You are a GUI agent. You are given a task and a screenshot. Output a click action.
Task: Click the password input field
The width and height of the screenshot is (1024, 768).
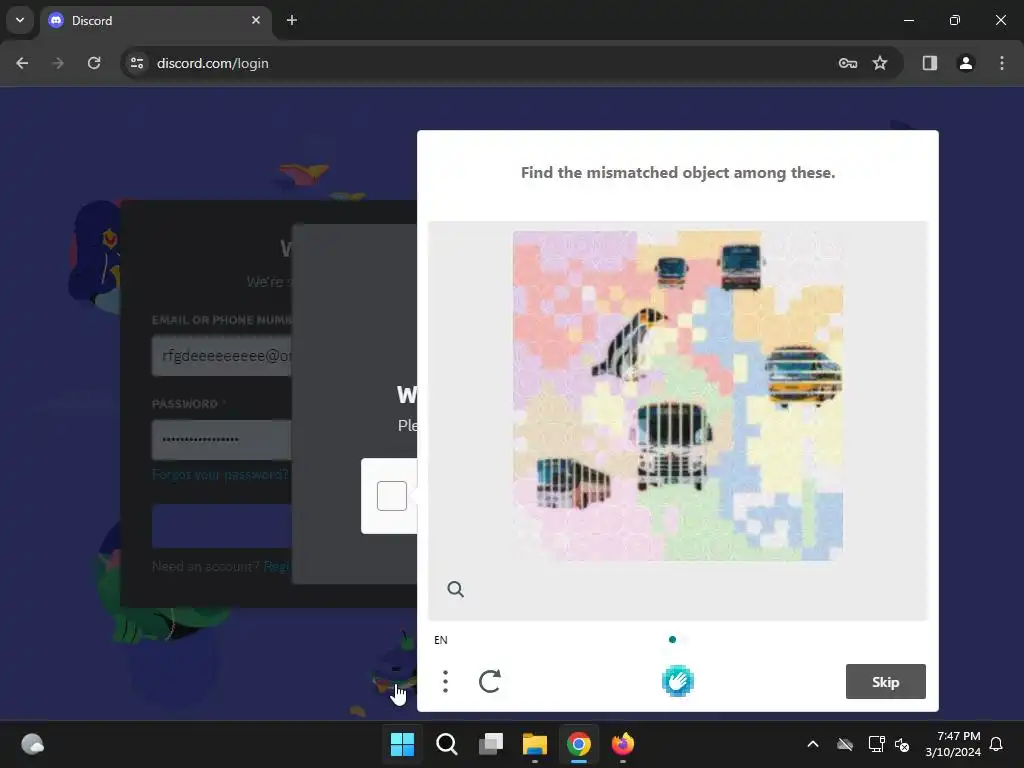click(222, 440)
